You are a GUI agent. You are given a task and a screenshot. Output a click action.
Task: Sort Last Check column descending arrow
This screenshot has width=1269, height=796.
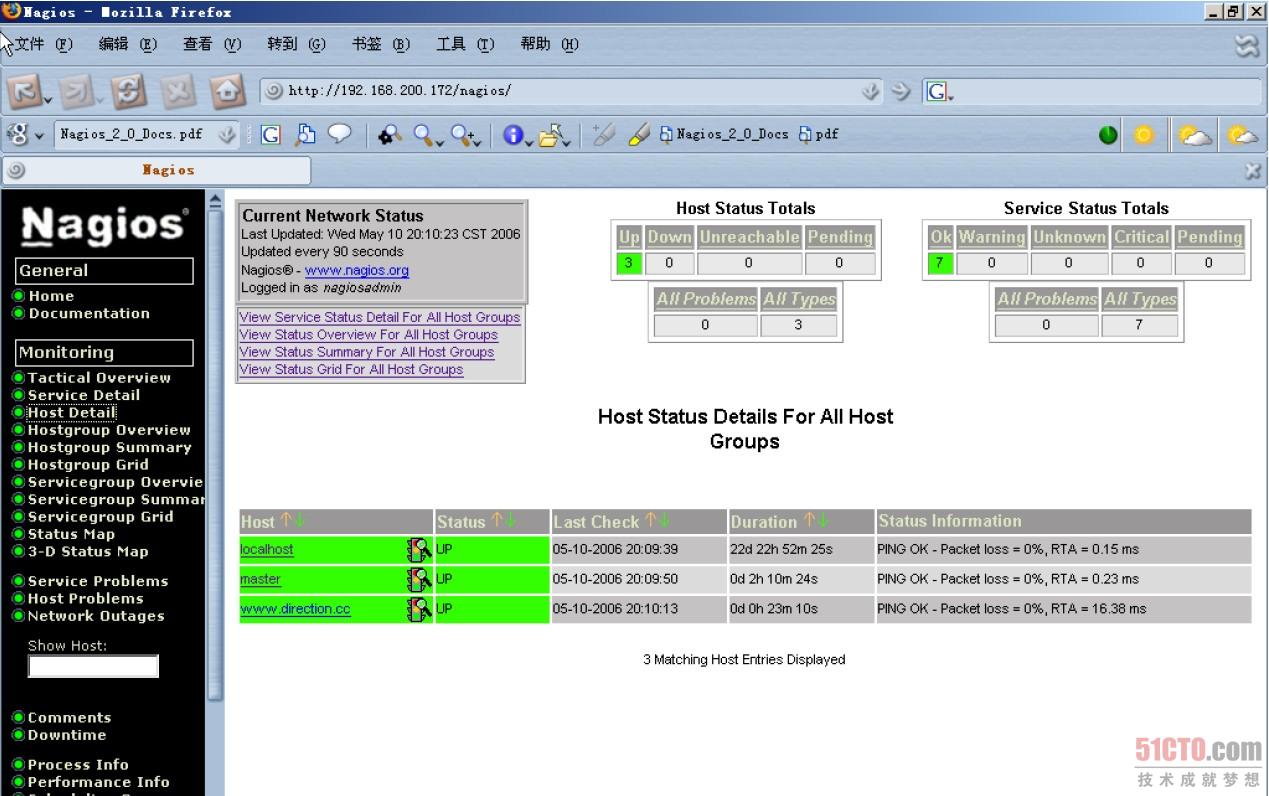664,520
